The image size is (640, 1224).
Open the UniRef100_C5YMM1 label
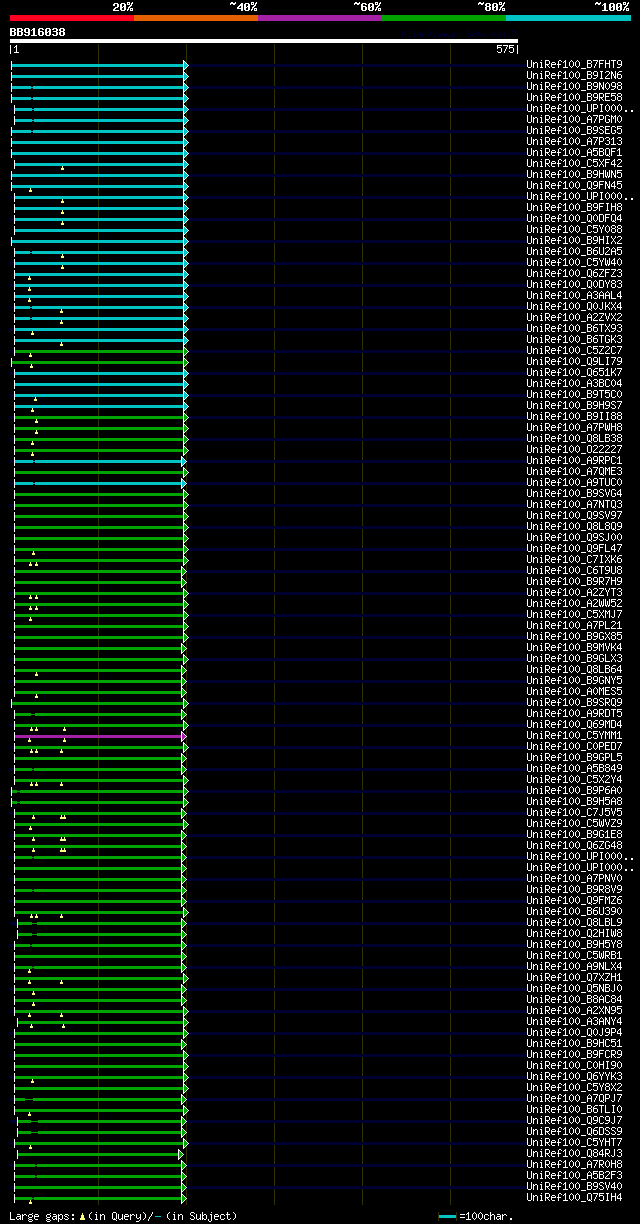tap(574, 736)
